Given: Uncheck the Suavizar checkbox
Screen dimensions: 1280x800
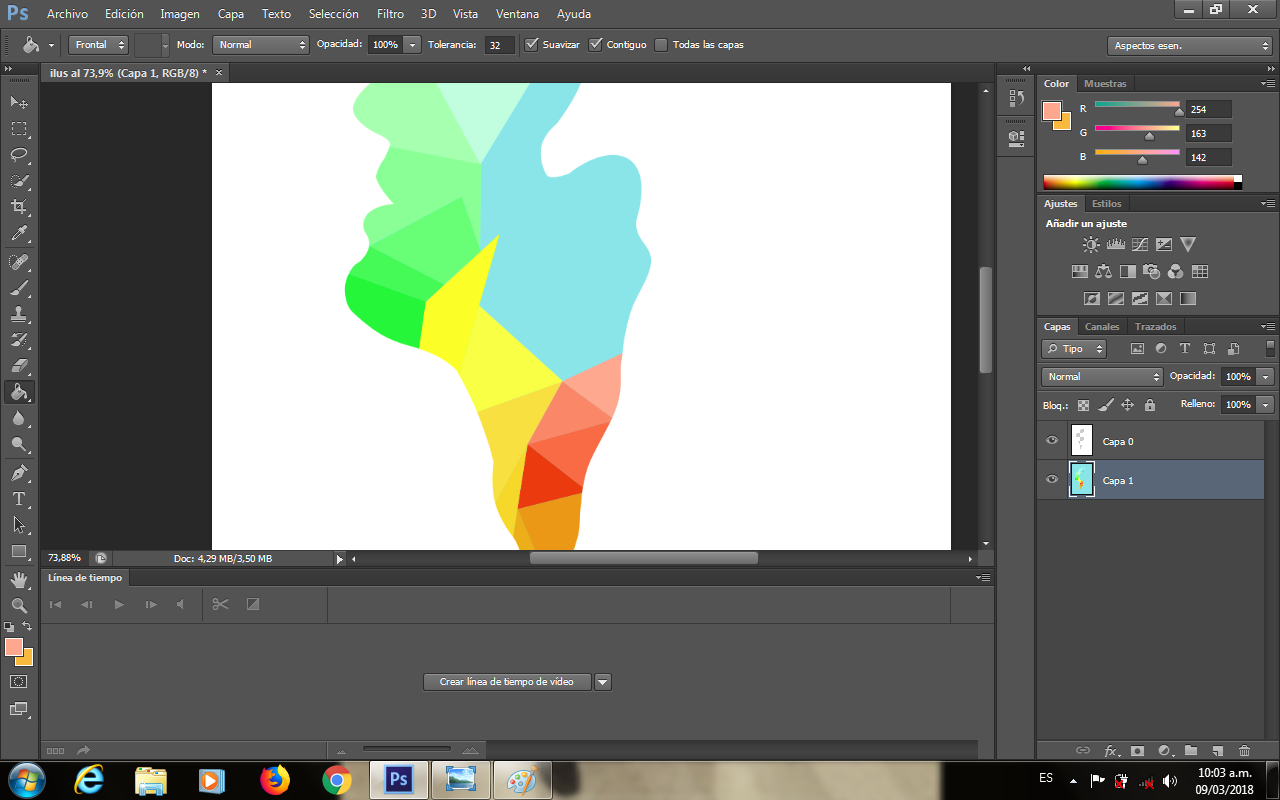Looking at the screenshot, I should [532, 45].
